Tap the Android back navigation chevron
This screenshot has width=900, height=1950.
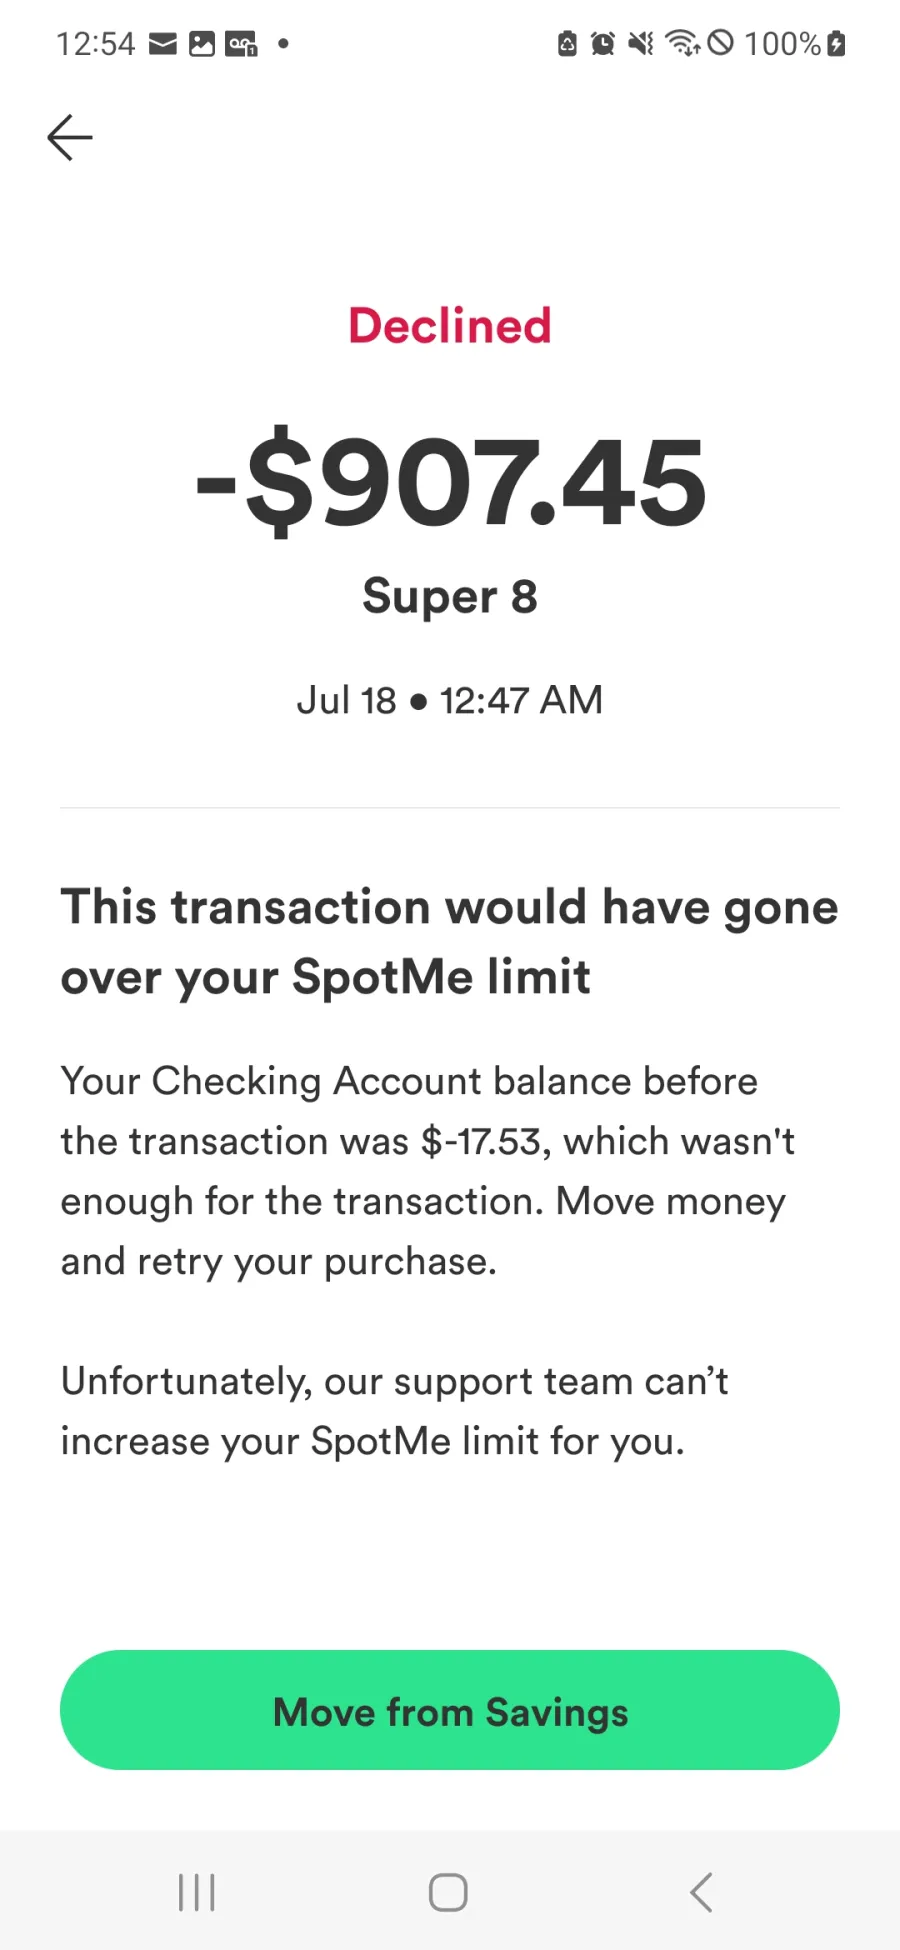coord(701,1892)
